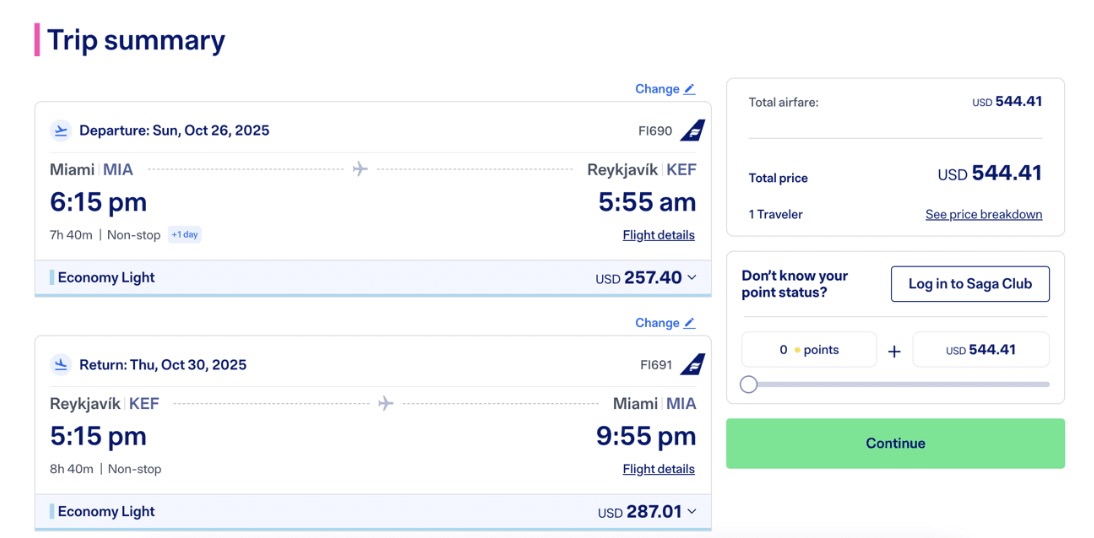This screenshot has width=1094, height=538.
Task: Open Flight details for the departure flight
Action: click(x=658, y=235)
